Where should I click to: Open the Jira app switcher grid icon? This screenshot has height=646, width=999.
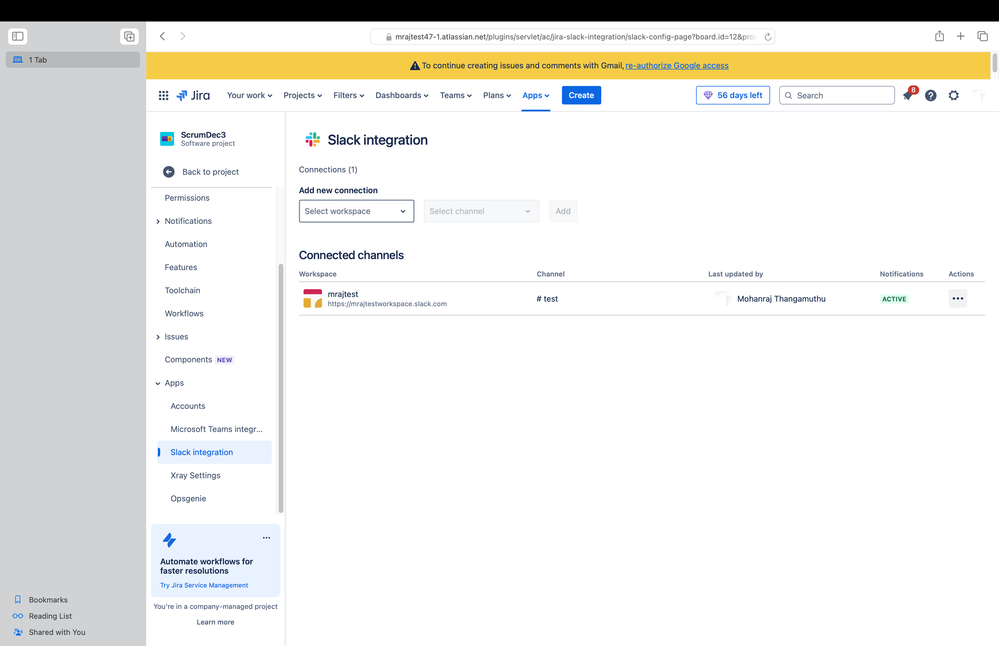pos(164,96)
